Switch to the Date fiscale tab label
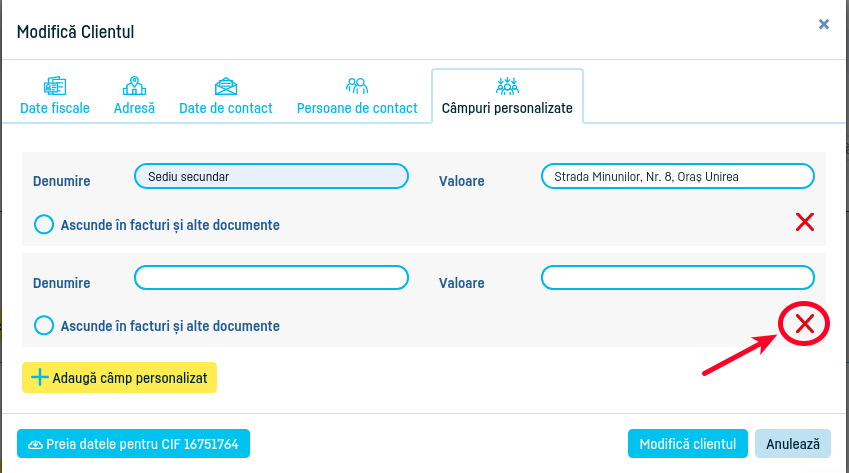The width and height of the screenshot is (849, 473). (55, 108)
